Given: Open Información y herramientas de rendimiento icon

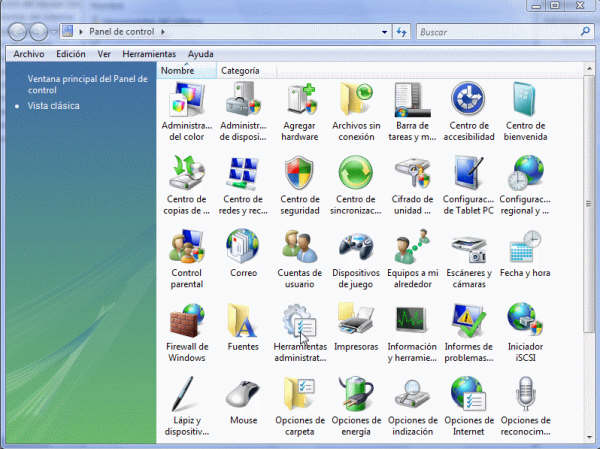Looking at the screenshot, I should point(412,320).
